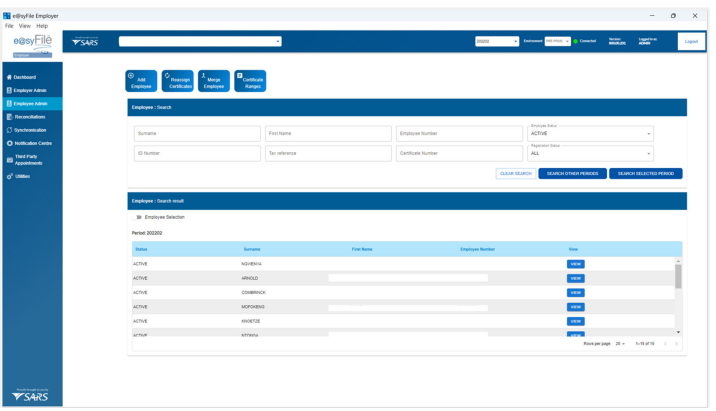Toggle the Employee Selection switch

pyautogui.click(x=137, y=217)
